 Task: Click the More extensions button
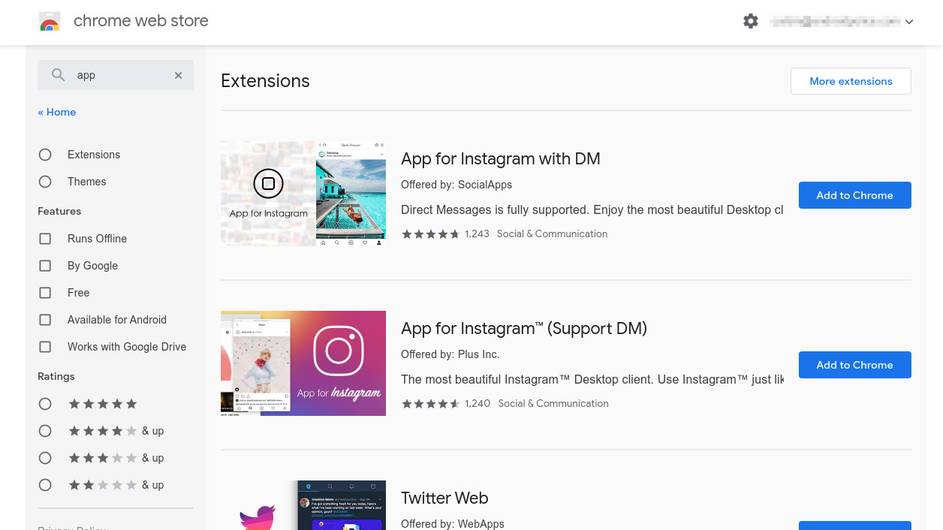(x=850, y=81)
